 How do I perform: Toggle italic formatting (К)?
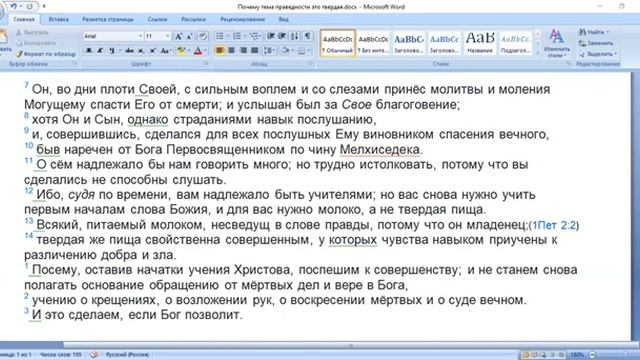[100, 51]
